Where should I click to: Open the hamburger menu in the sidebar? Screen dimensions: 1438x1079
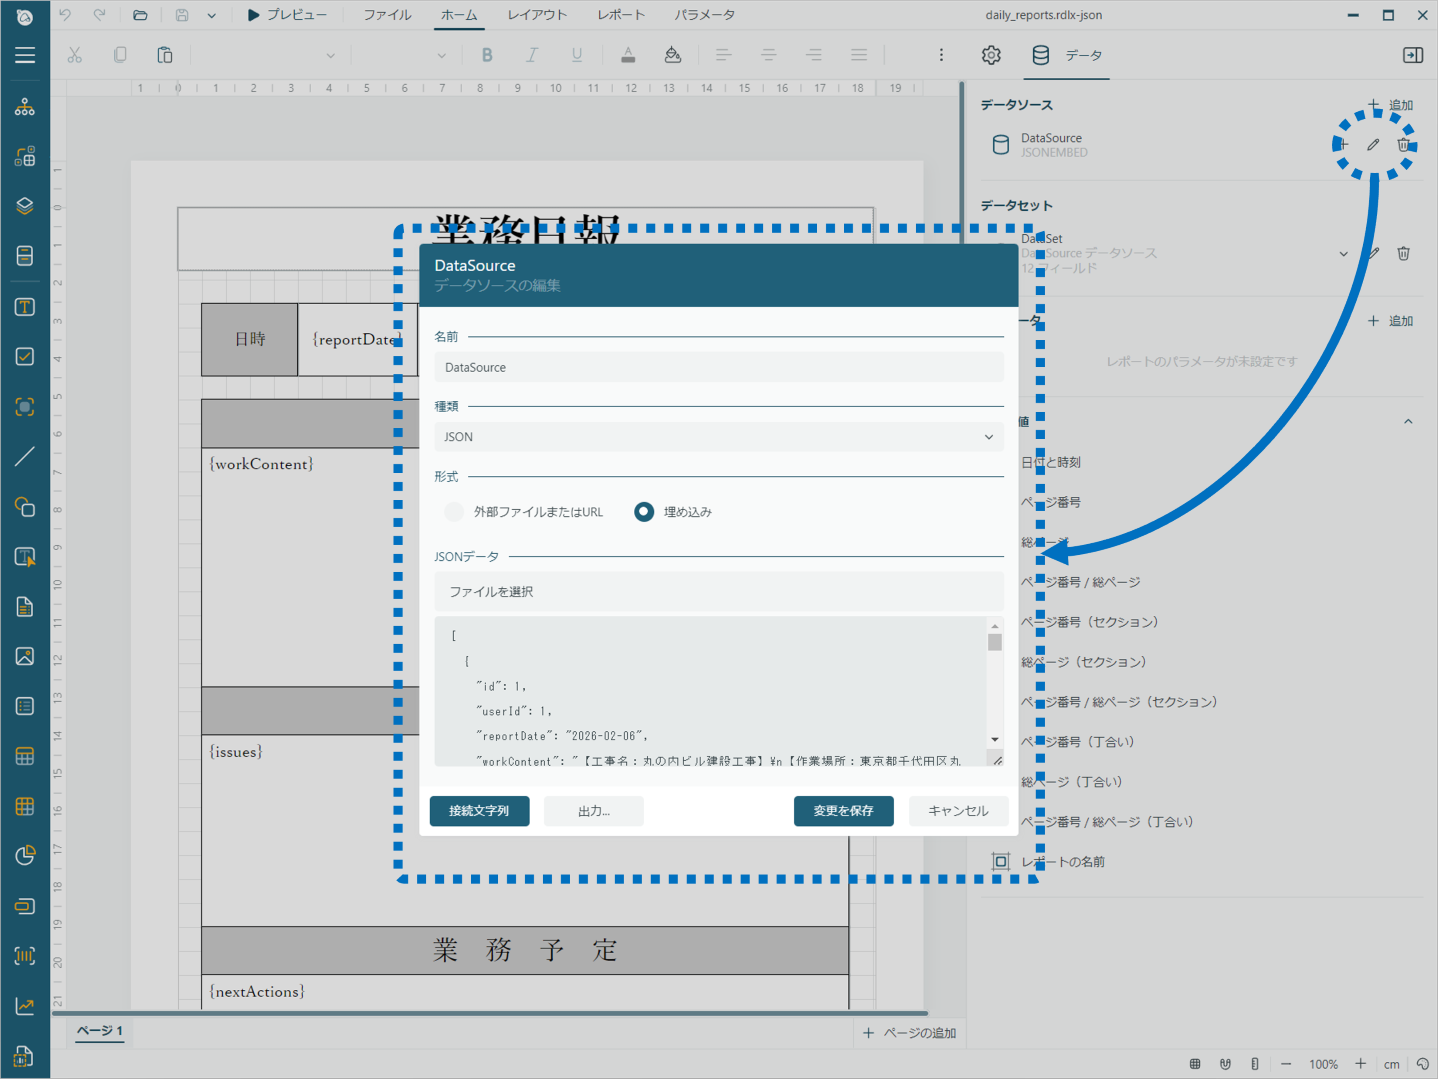[x=25, y=56]
